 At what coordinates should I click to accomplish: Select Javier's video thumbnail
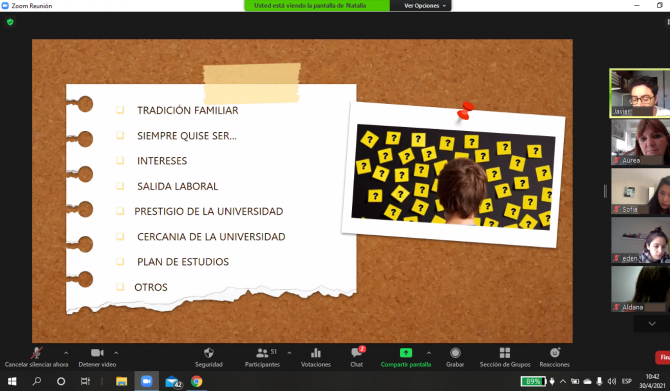640,93
